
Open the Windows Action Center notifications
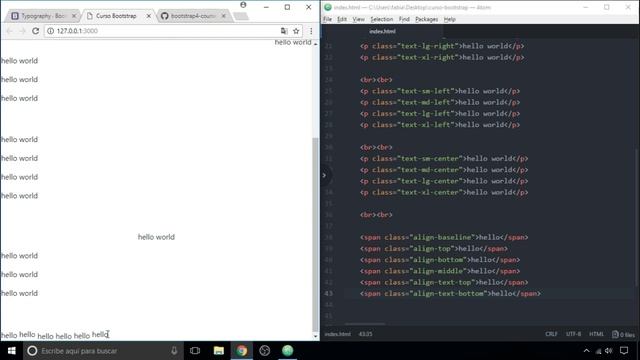(624, 351)
